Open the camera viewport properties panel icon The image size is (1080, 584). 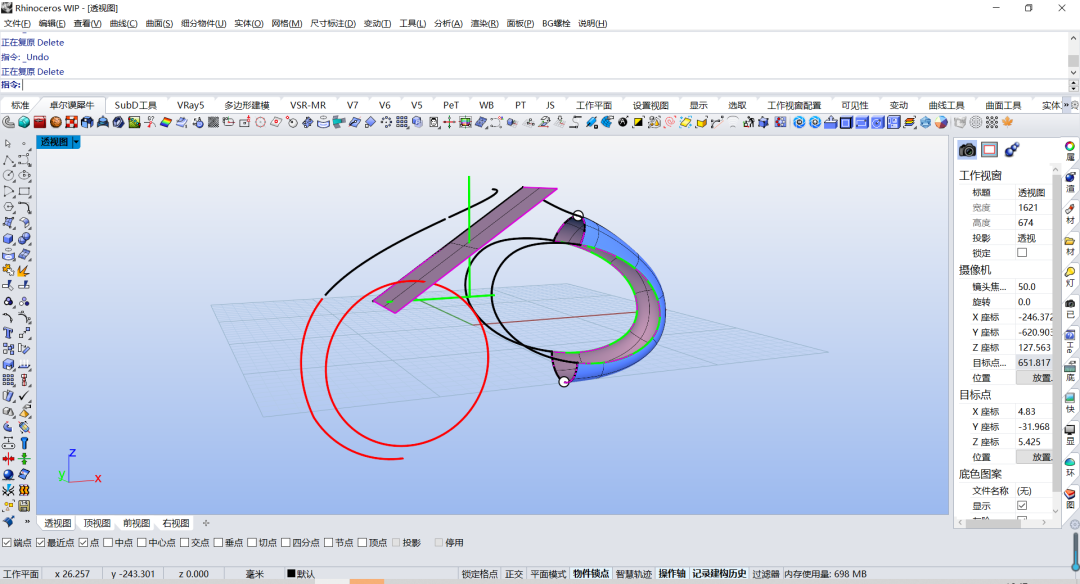click(x=967, y=149)
